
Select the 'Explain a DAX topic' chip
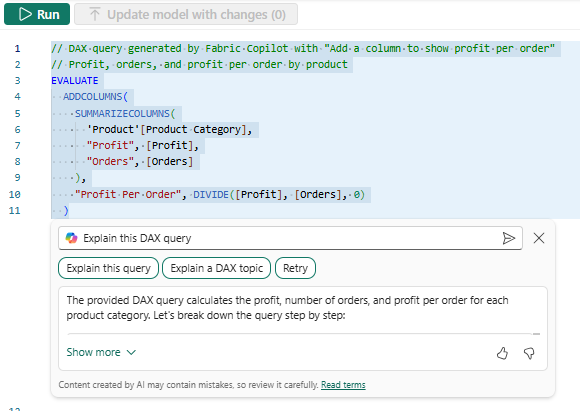point(217,268)
